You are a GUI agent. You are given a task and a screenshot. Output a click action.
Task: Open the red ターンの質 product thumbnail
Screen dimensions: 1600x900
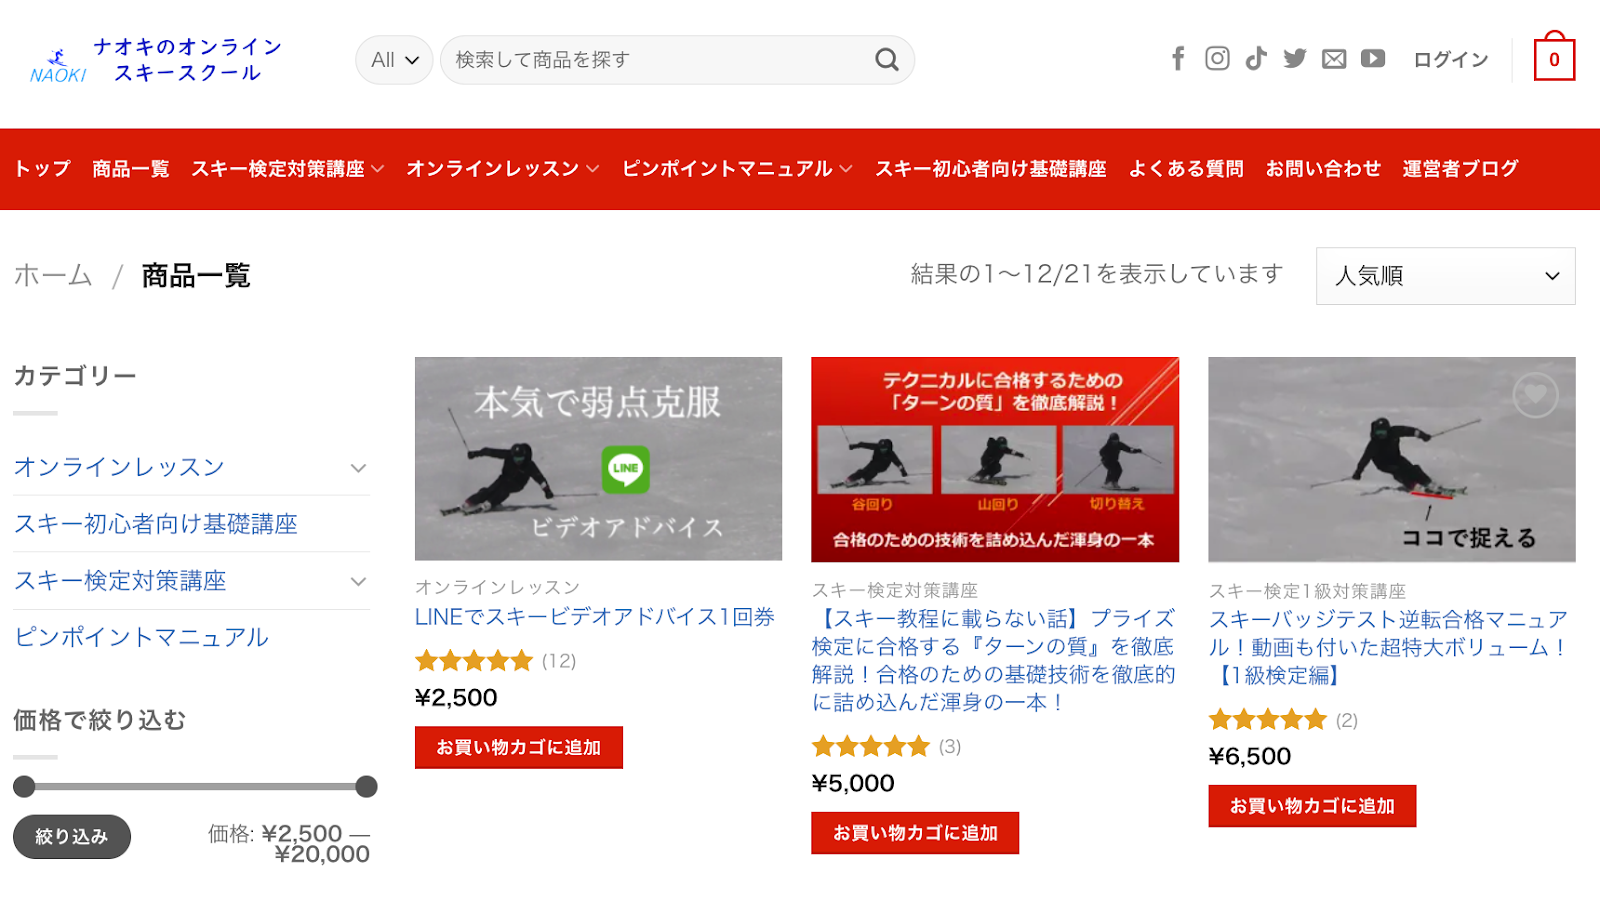pyautogui.click(x=995, y=460)
